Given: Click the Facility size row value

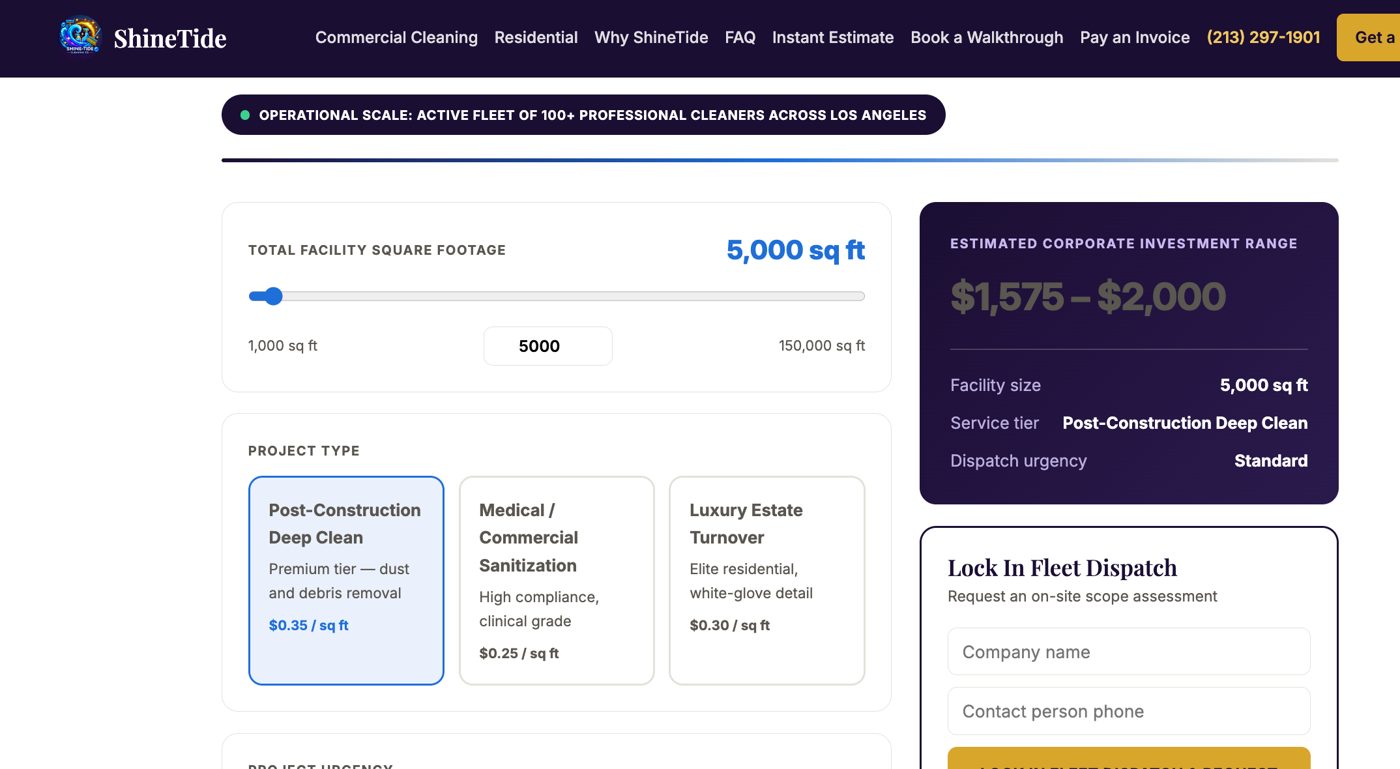Looking at the screenshot, I should tap(1264, 385).
